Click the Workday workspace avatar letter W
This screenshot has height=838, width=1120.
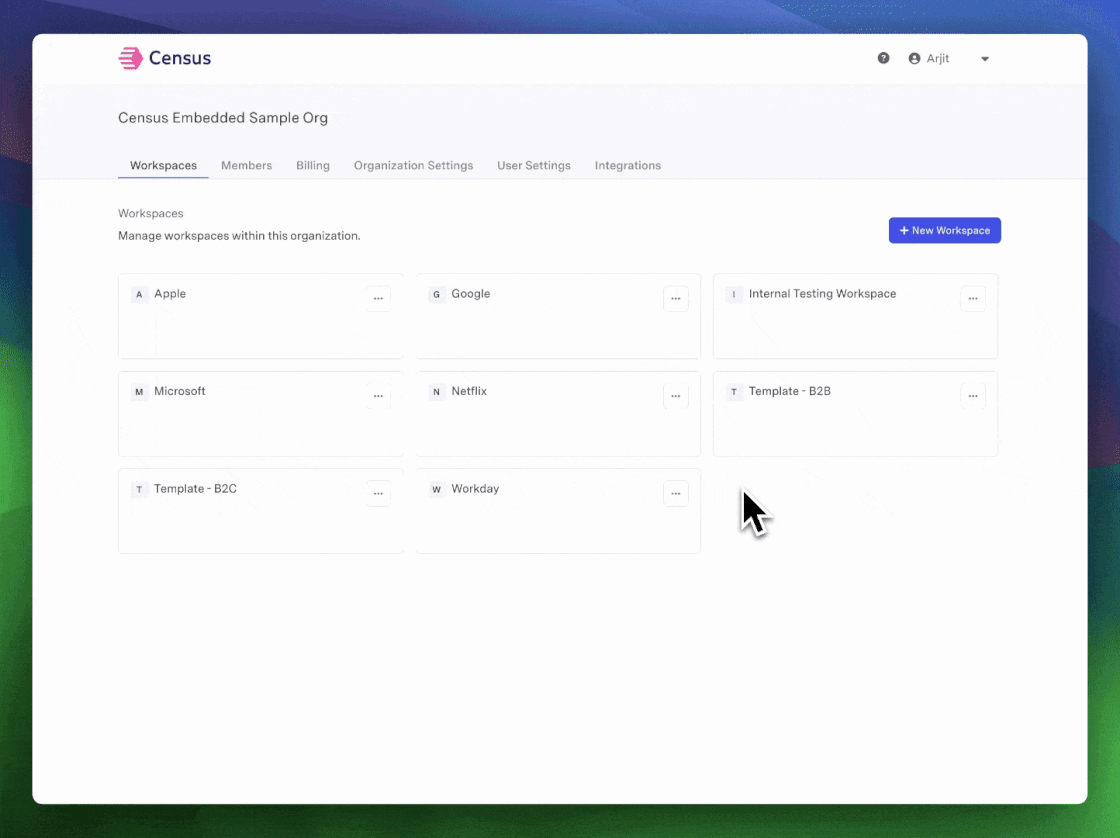[436, 489]
